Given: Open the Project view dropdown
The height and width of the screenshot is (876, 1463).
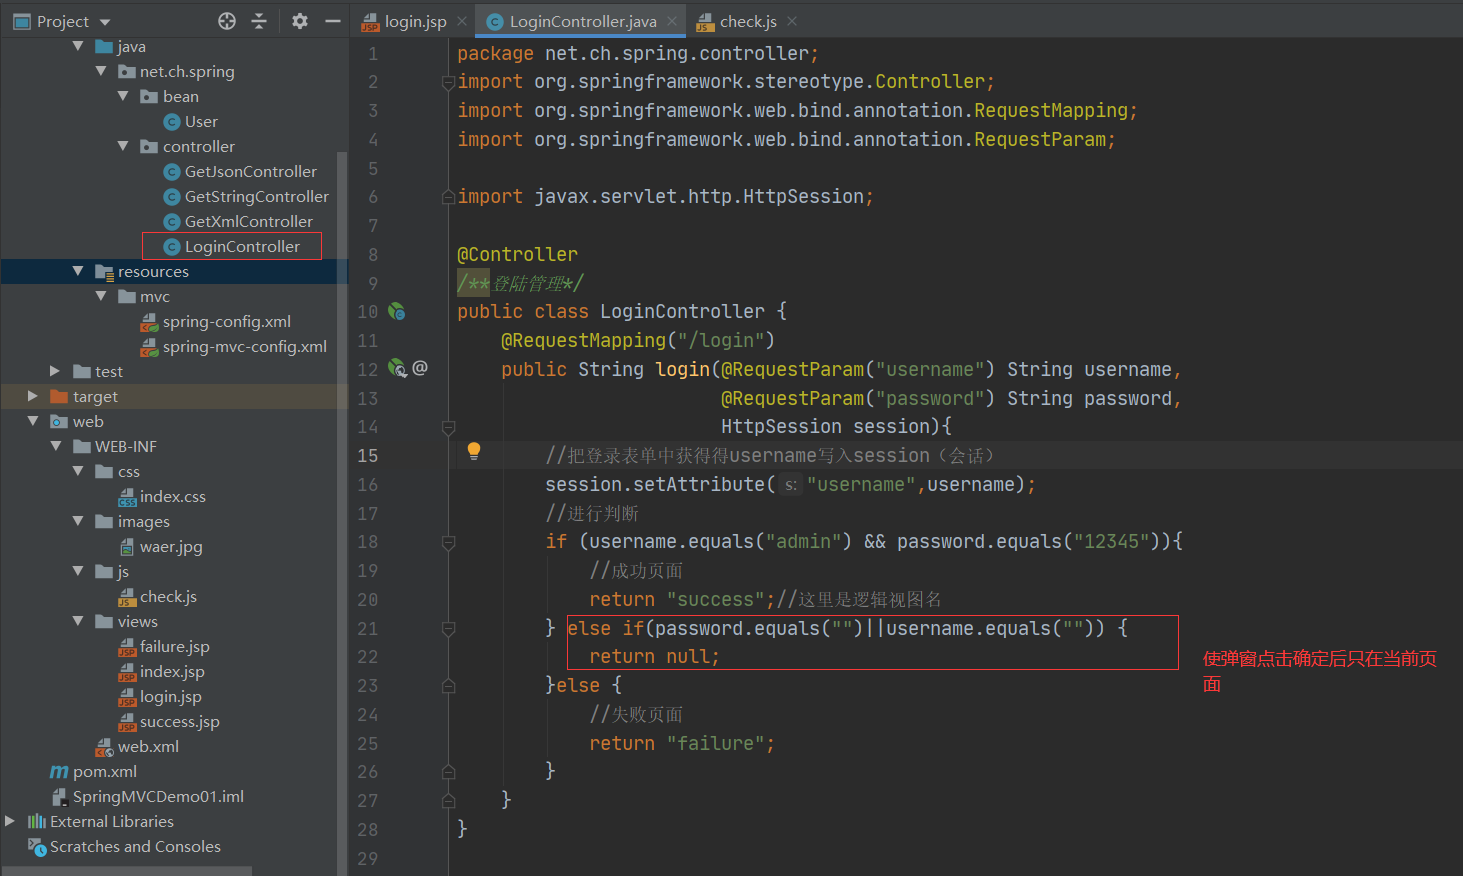Looking at the screenshot, I should 105,22.
